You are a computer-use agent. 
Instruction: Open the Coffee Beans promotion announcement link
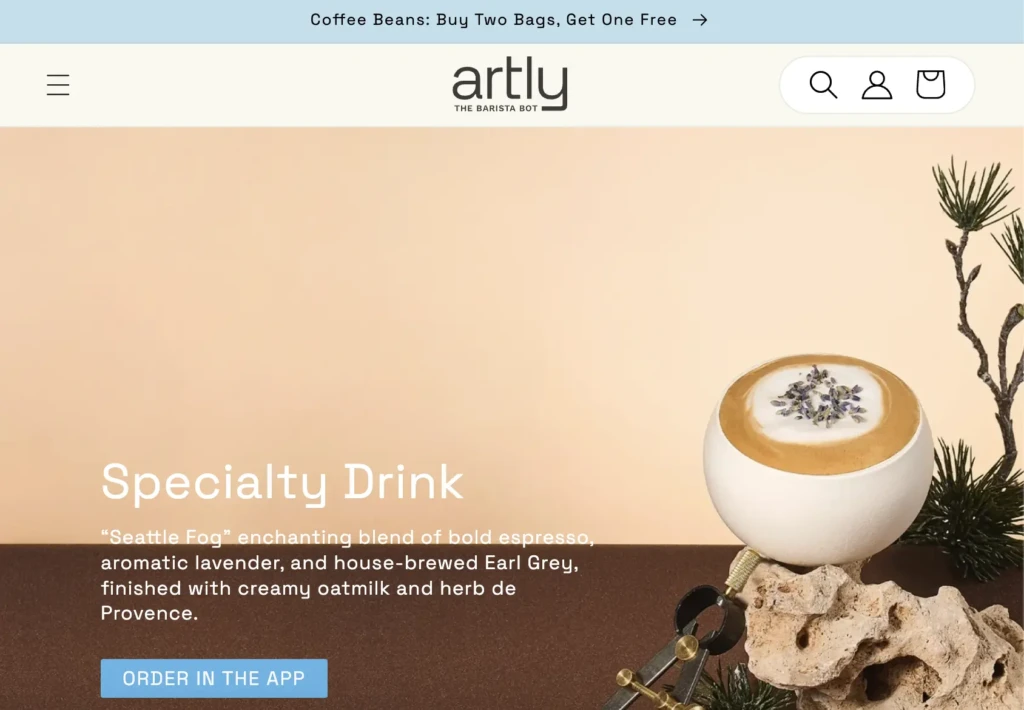pos(493,20)
